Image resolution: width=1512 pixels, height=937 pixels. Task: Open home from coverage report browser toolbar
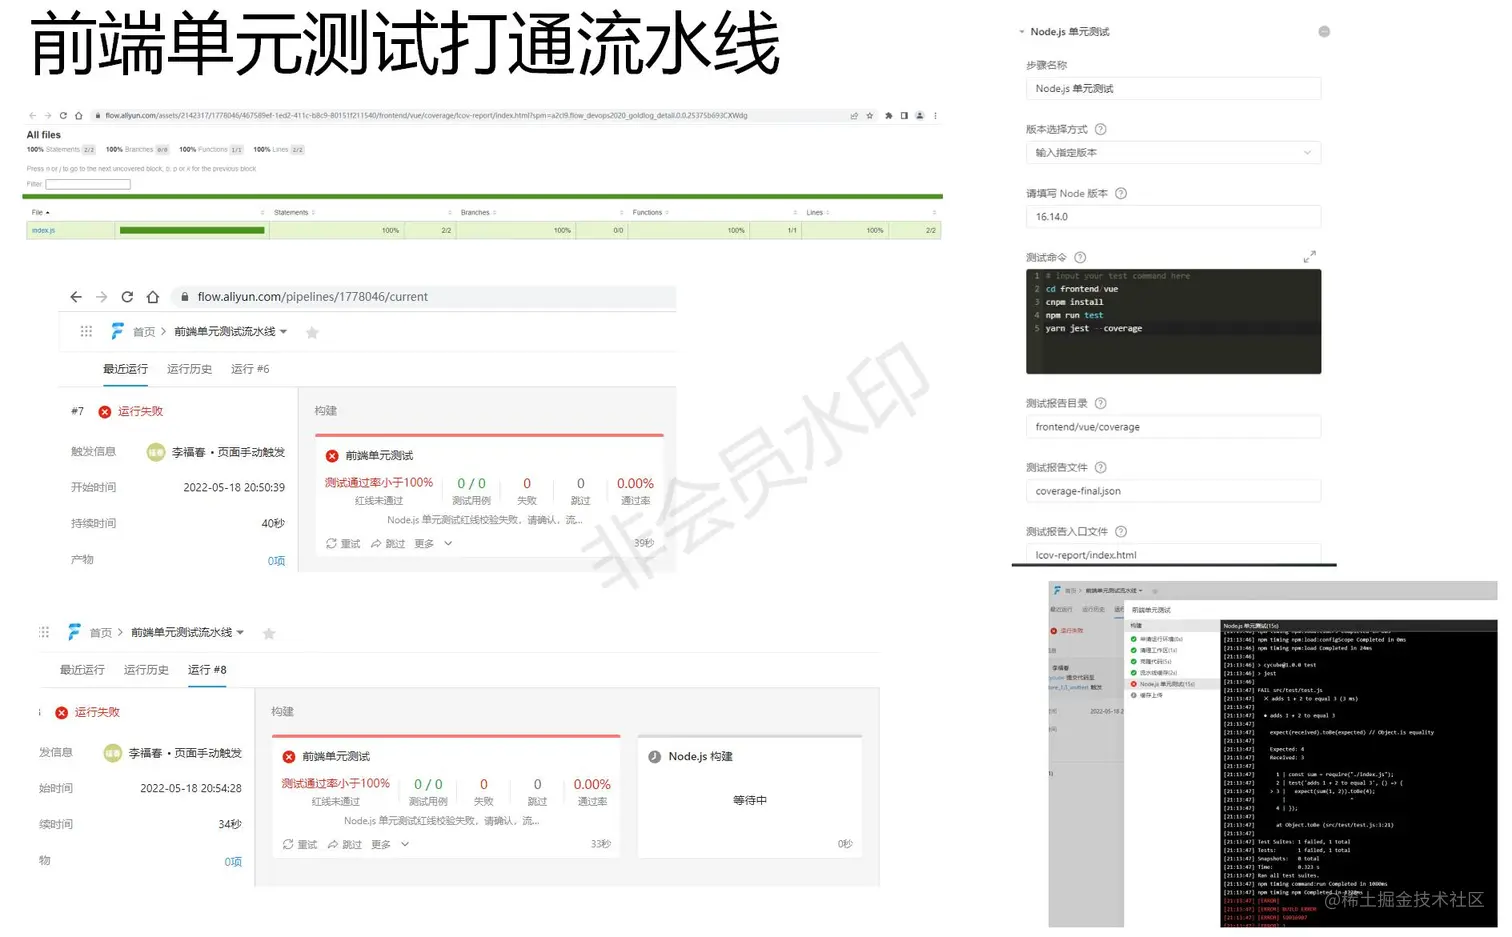tap(79, 116)
